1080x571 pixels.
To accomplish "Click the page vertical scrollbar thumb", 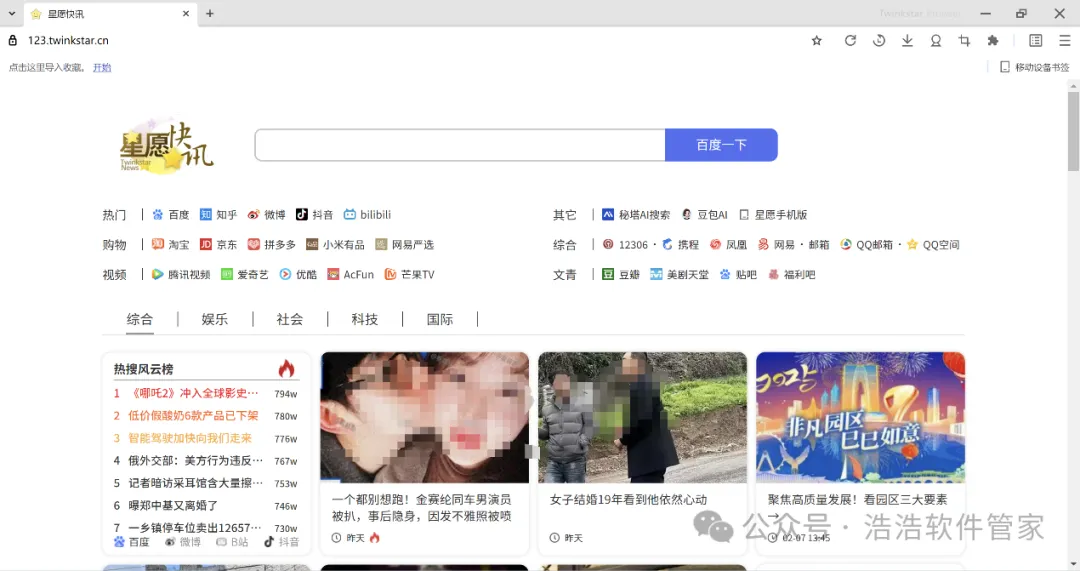I will click(1073, 131).
